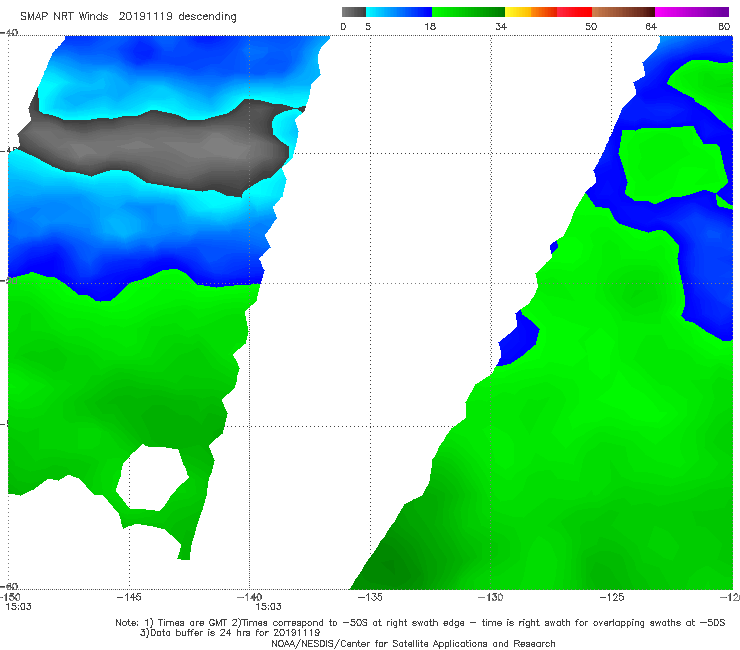Click the color scale label '64'

click(651, 27)
